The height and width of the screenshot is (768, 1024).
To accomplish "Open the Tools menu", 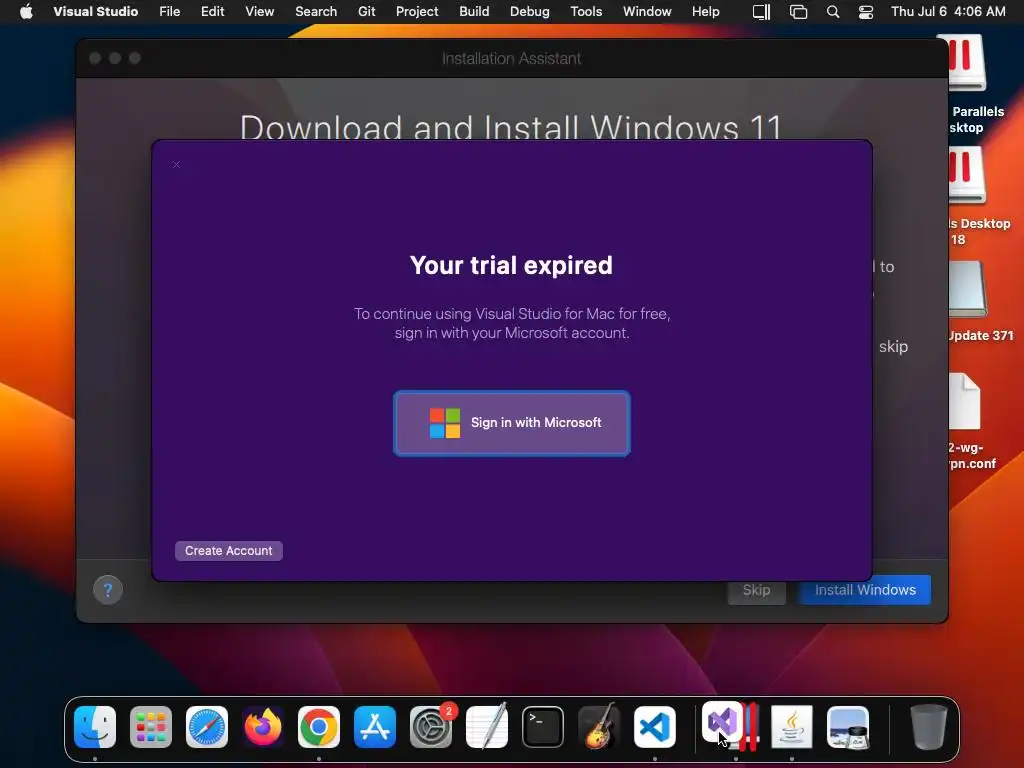I will pyautogui.click(x=586, y=11).
